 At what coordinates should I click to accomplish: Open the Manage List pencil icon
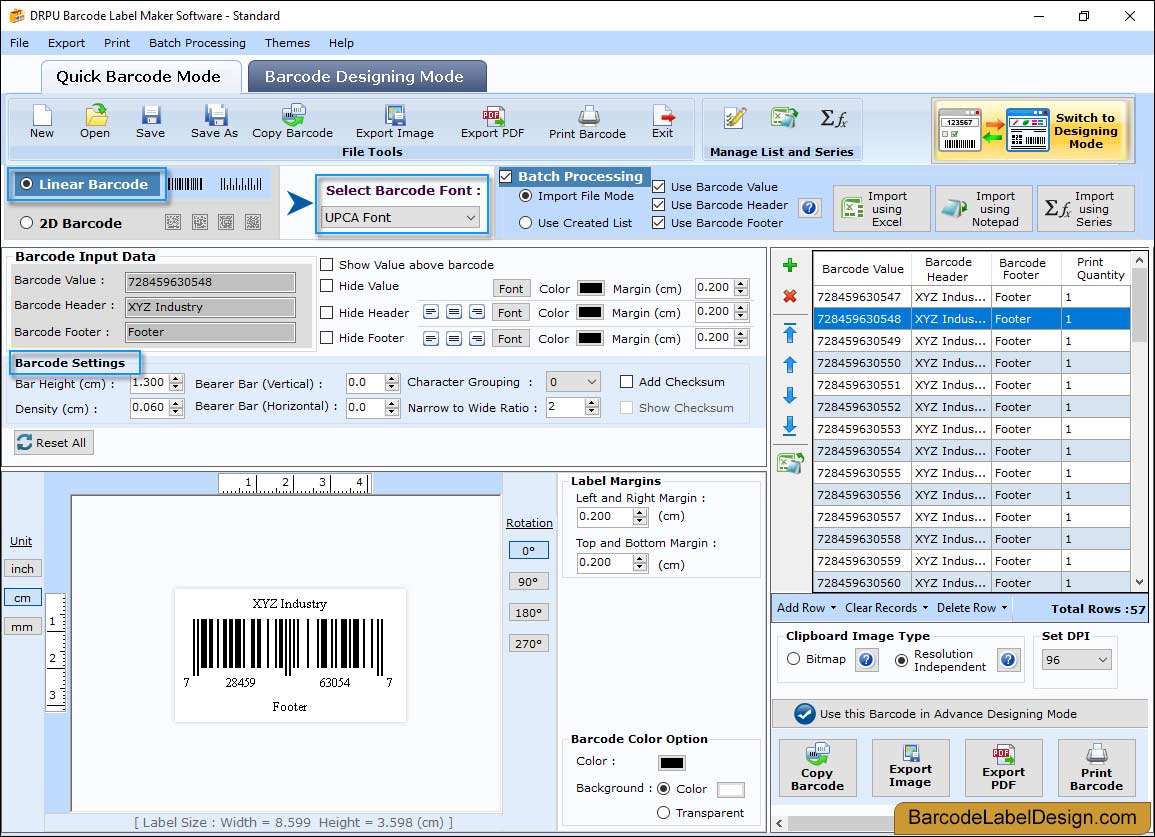coord(734,119)
